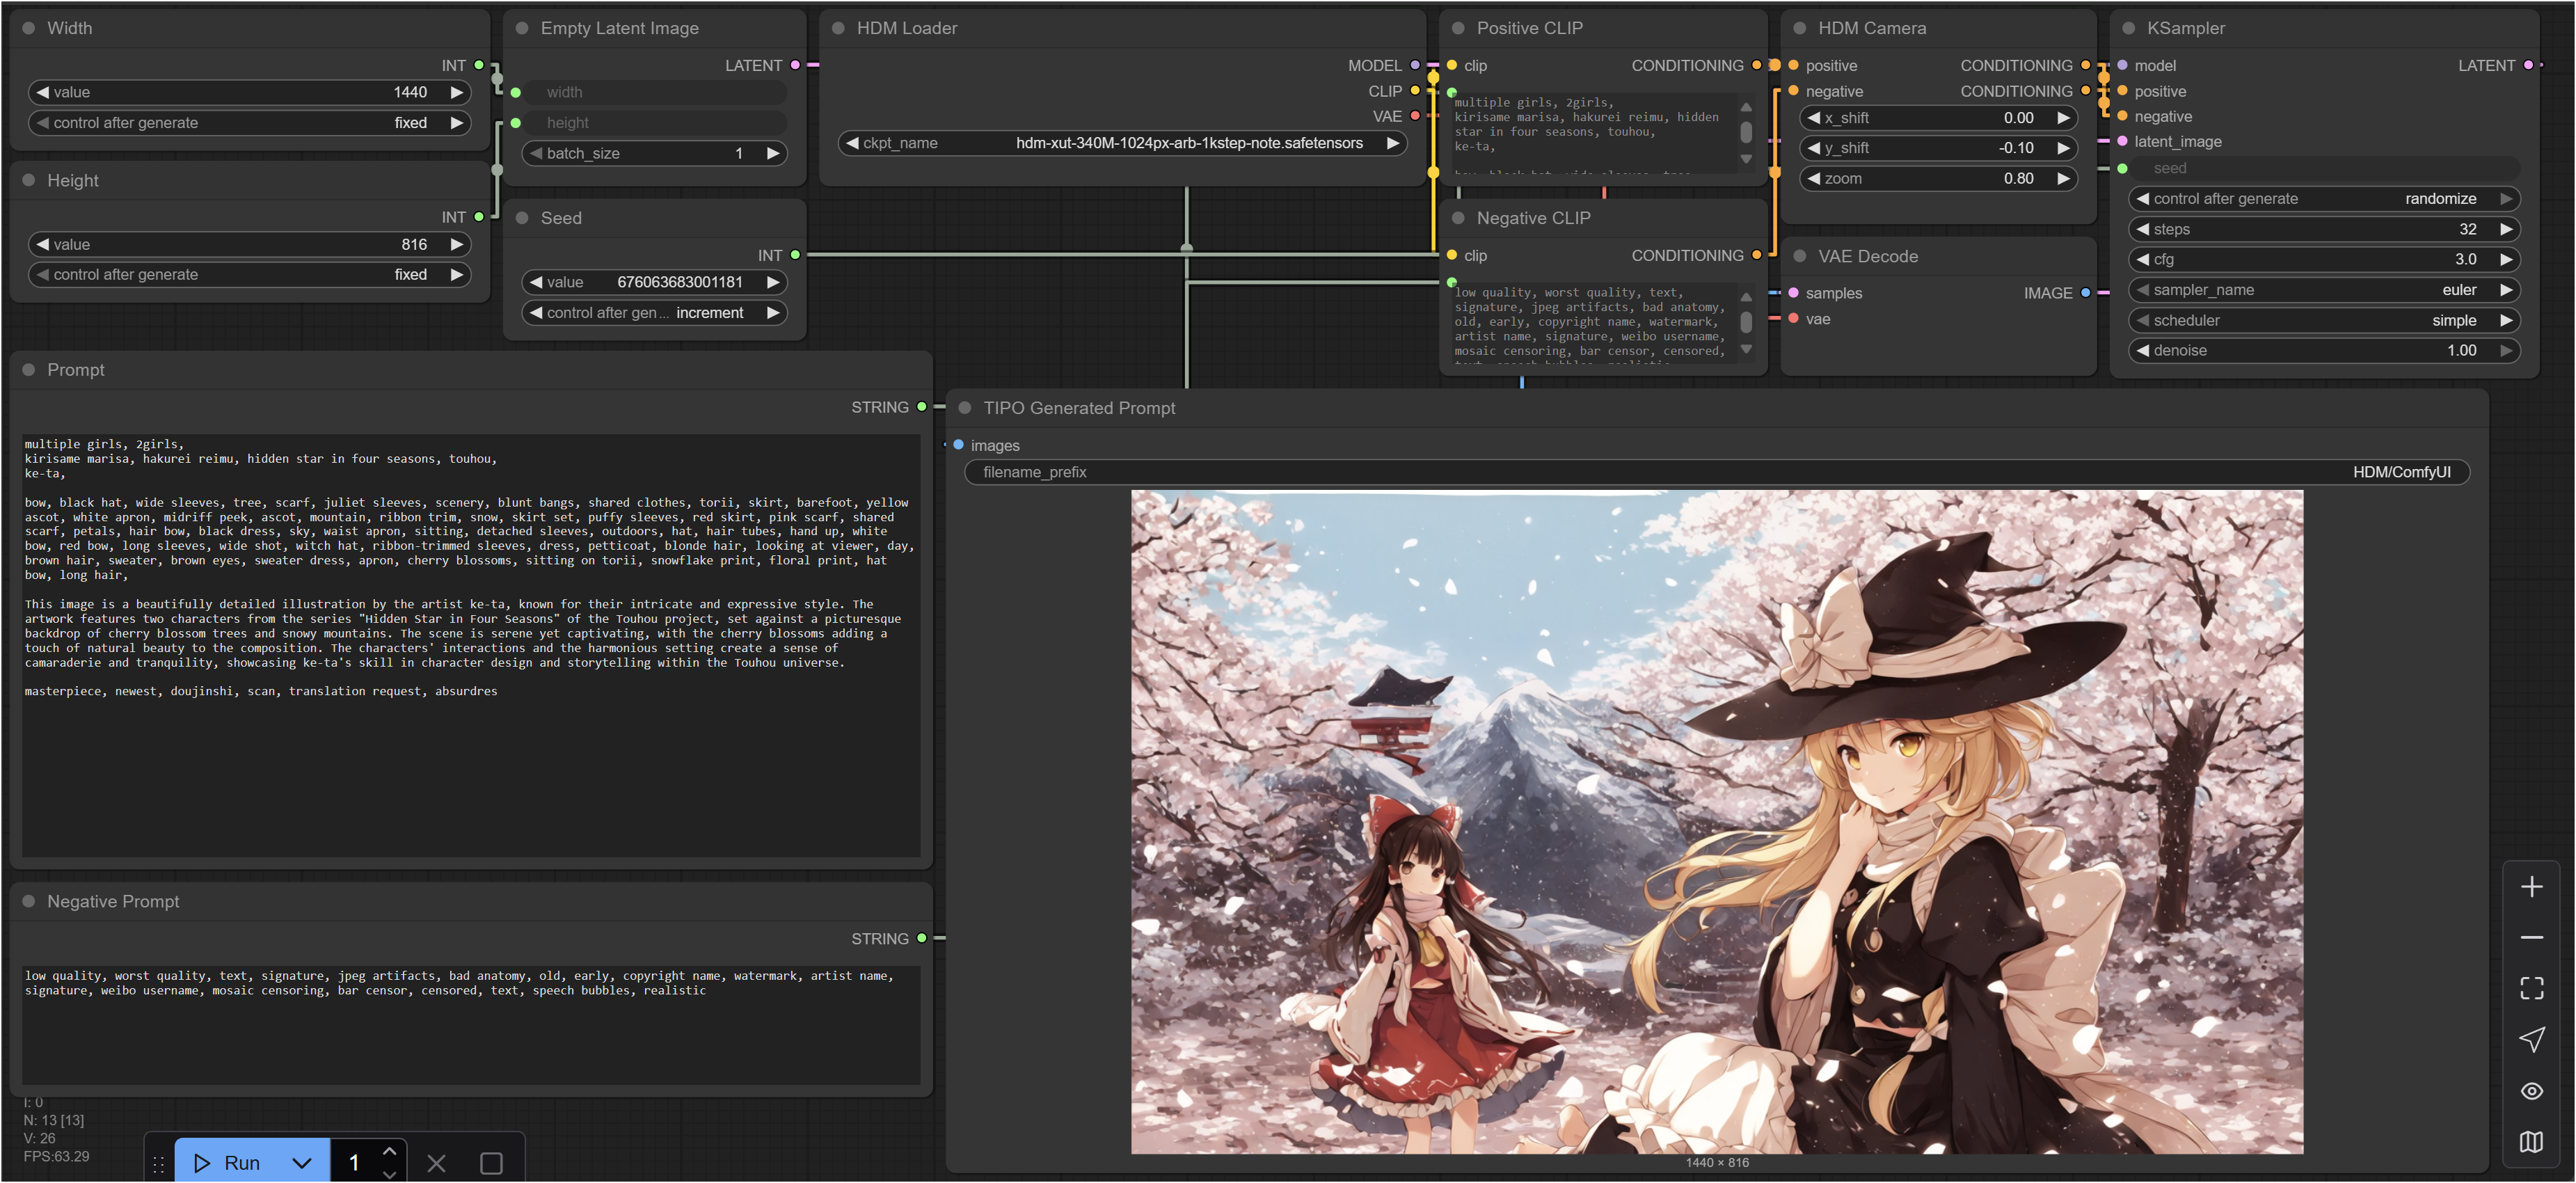
Task: Click the Negative CLIP text scrollbar thumb
Action: click(1746, 322)
